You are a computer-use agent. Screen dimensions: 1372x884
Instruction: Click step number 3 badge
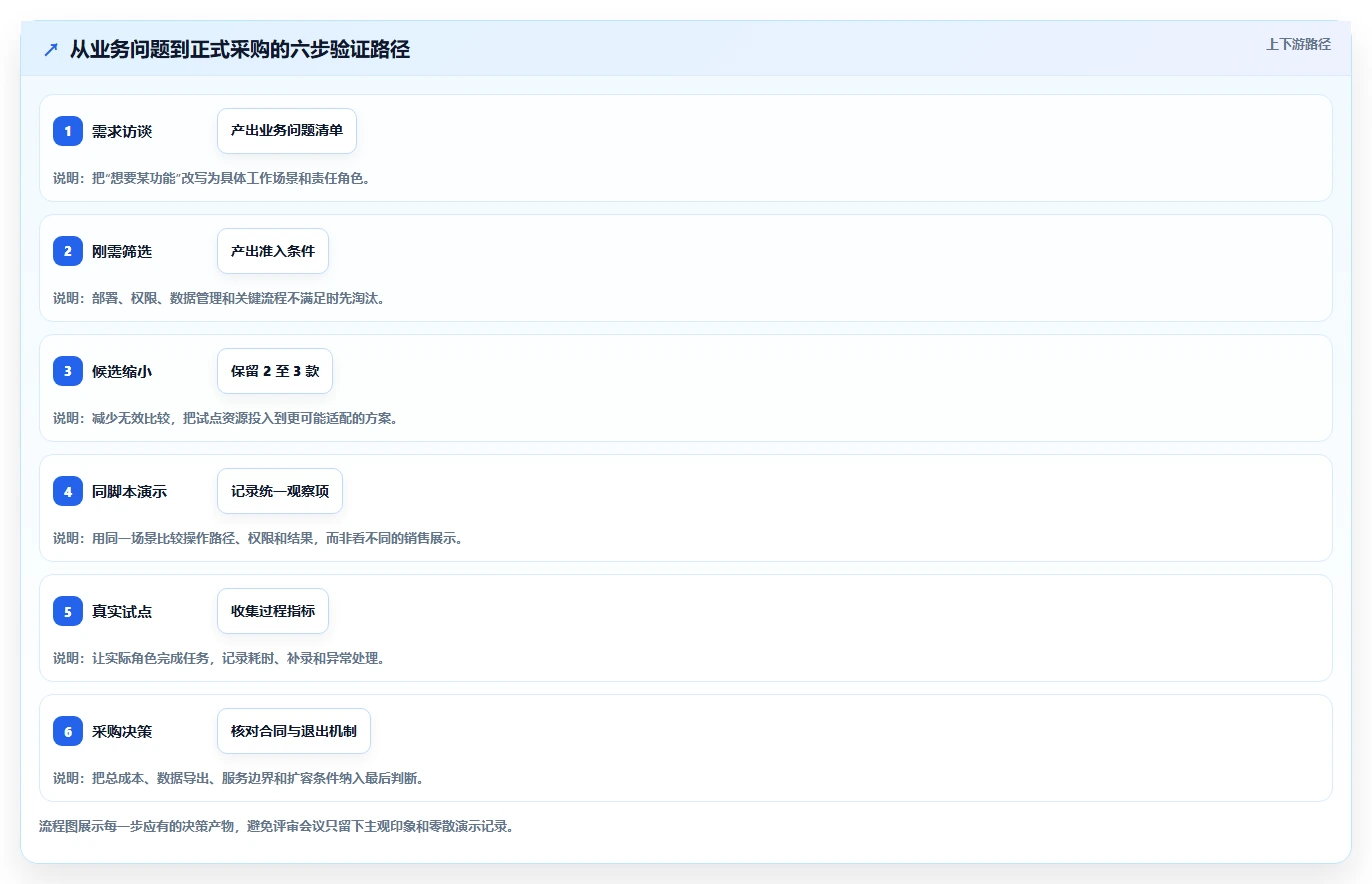[x=68, y=371]
